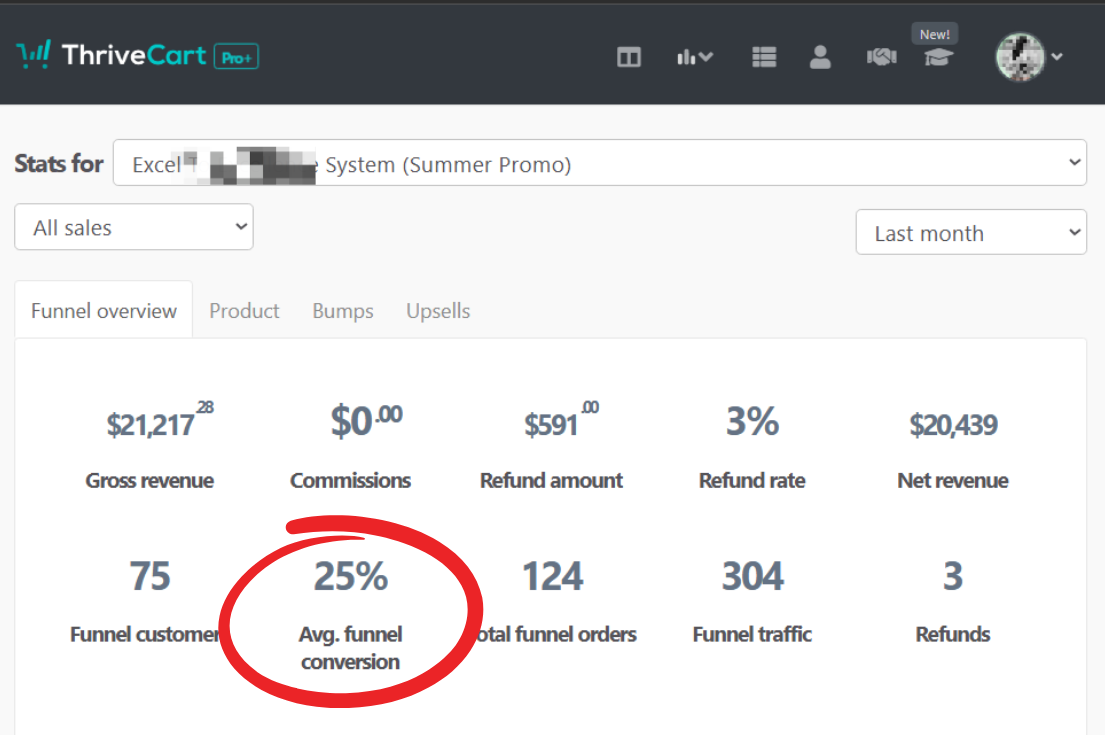Click the 25% funnel conversion value

[350, 576]
